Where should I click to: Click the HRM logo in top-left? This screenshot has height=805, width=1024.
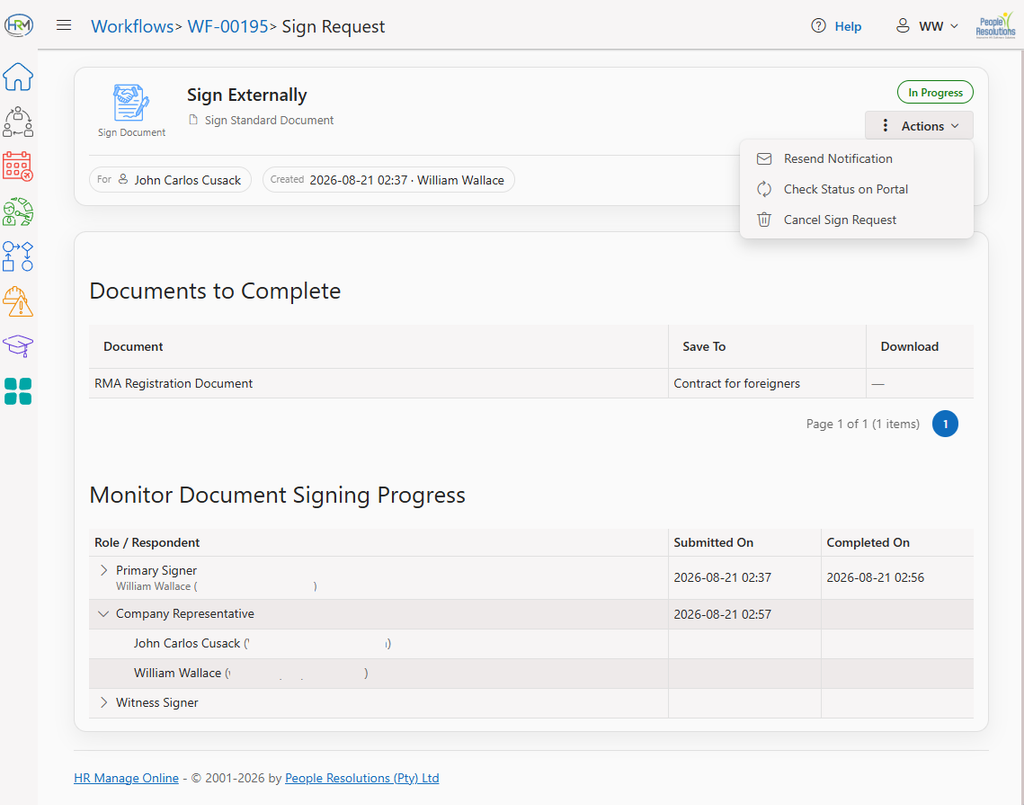click(x=18, y=25)
